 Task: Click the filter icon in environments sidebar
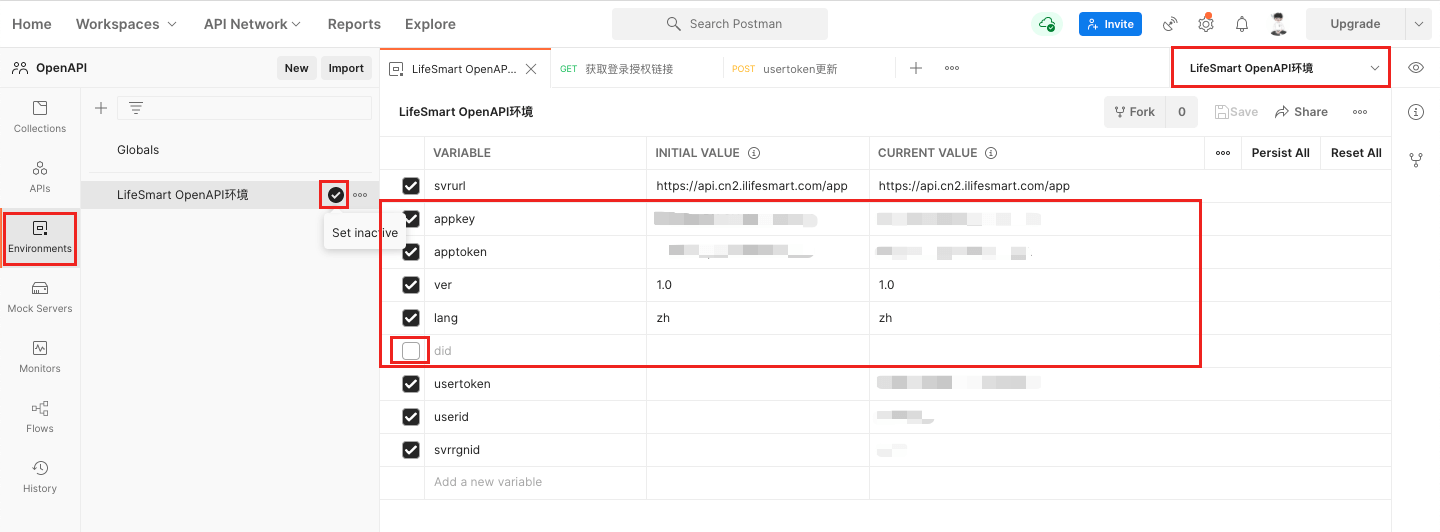point(136,108)
